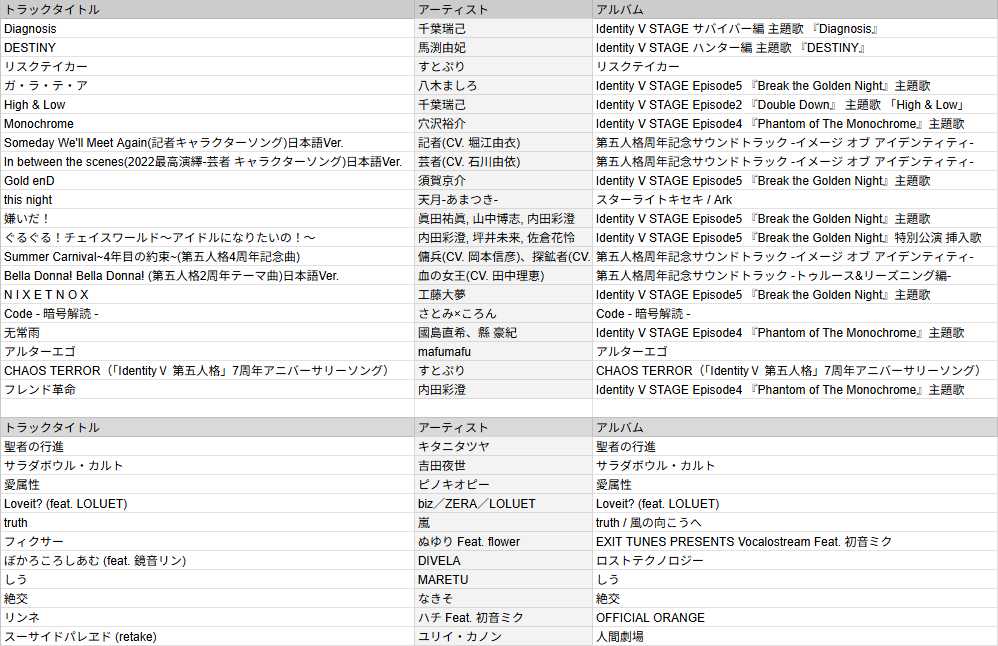This screenshot has height=646, width=998.
Task: Select artist cell "馬渕由妃"
Action: 503,48
